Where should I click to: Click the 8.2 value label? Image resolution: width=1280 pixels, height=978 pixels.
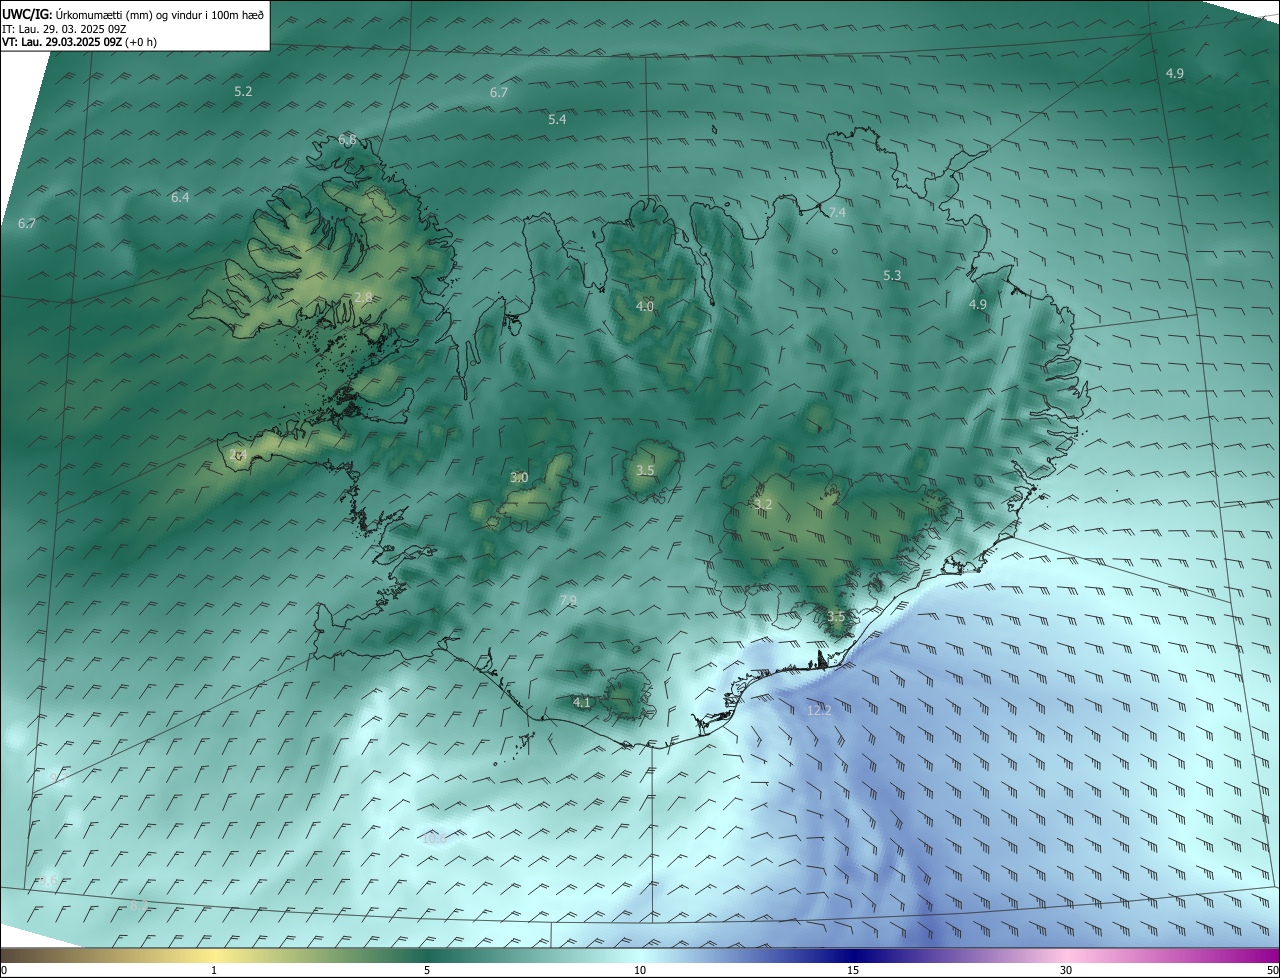pos(140,905)
